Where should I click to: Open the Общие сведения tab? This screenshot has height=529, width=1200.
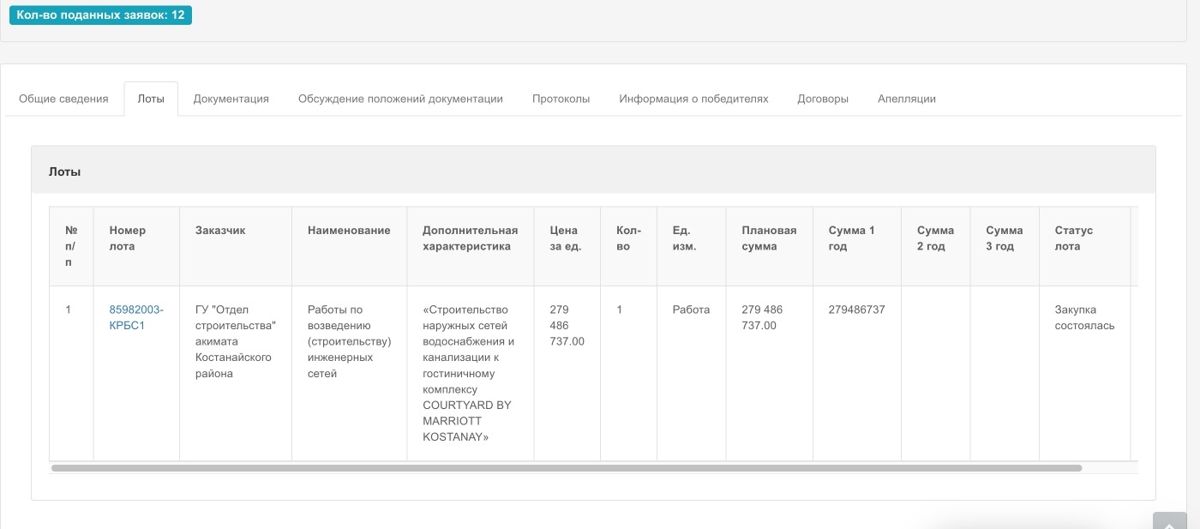(x=64, y=99)
